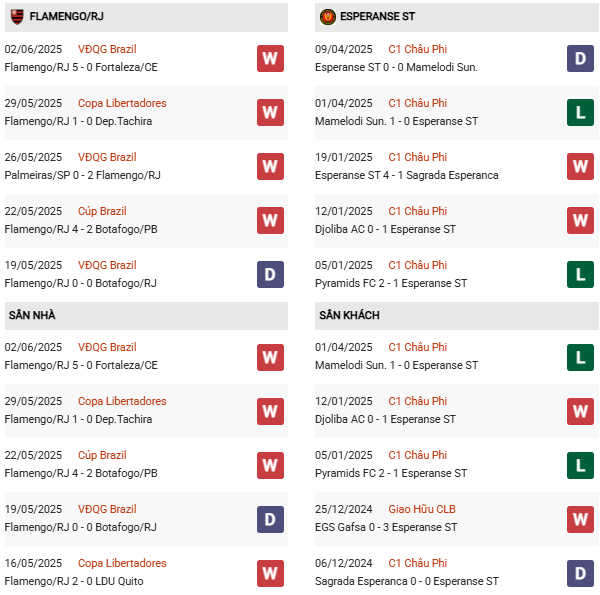Image resolution: width=600 pixels, height=595 pixels.
Task: Click W badge for Esperanse ST 4-1 Sagrada Esperanca
Action: 580,166
